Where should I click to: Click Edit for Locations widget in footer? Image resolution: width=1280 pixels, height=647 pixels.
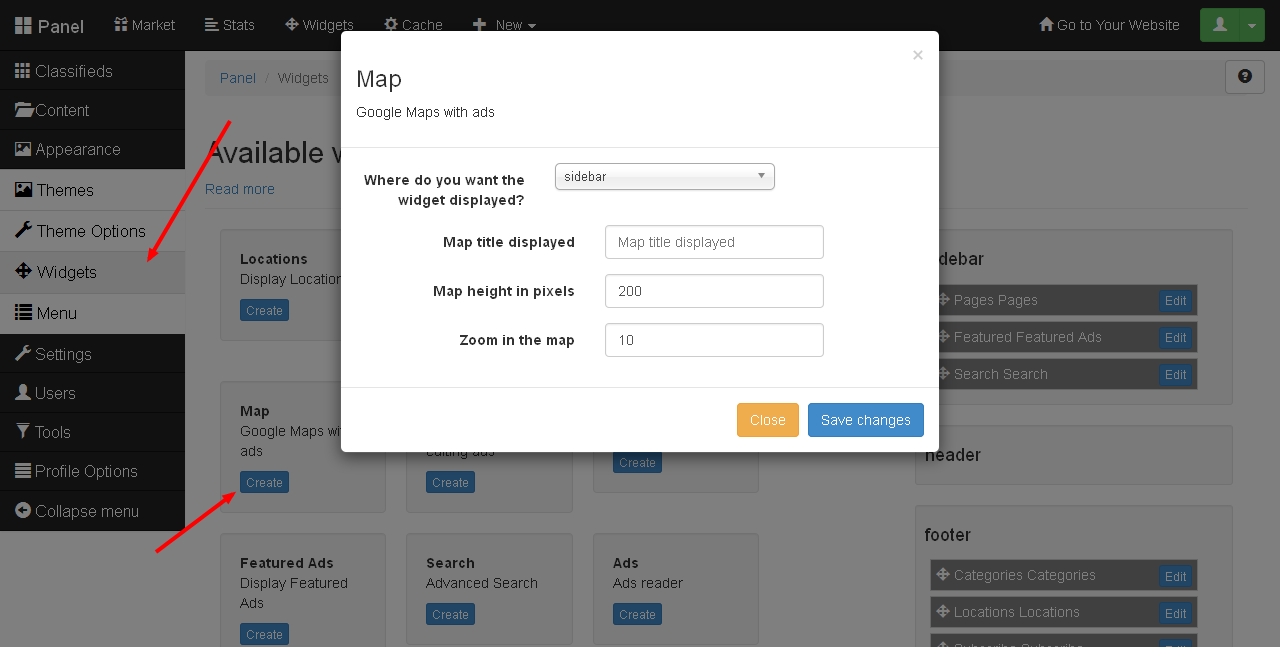point(1176,612)
